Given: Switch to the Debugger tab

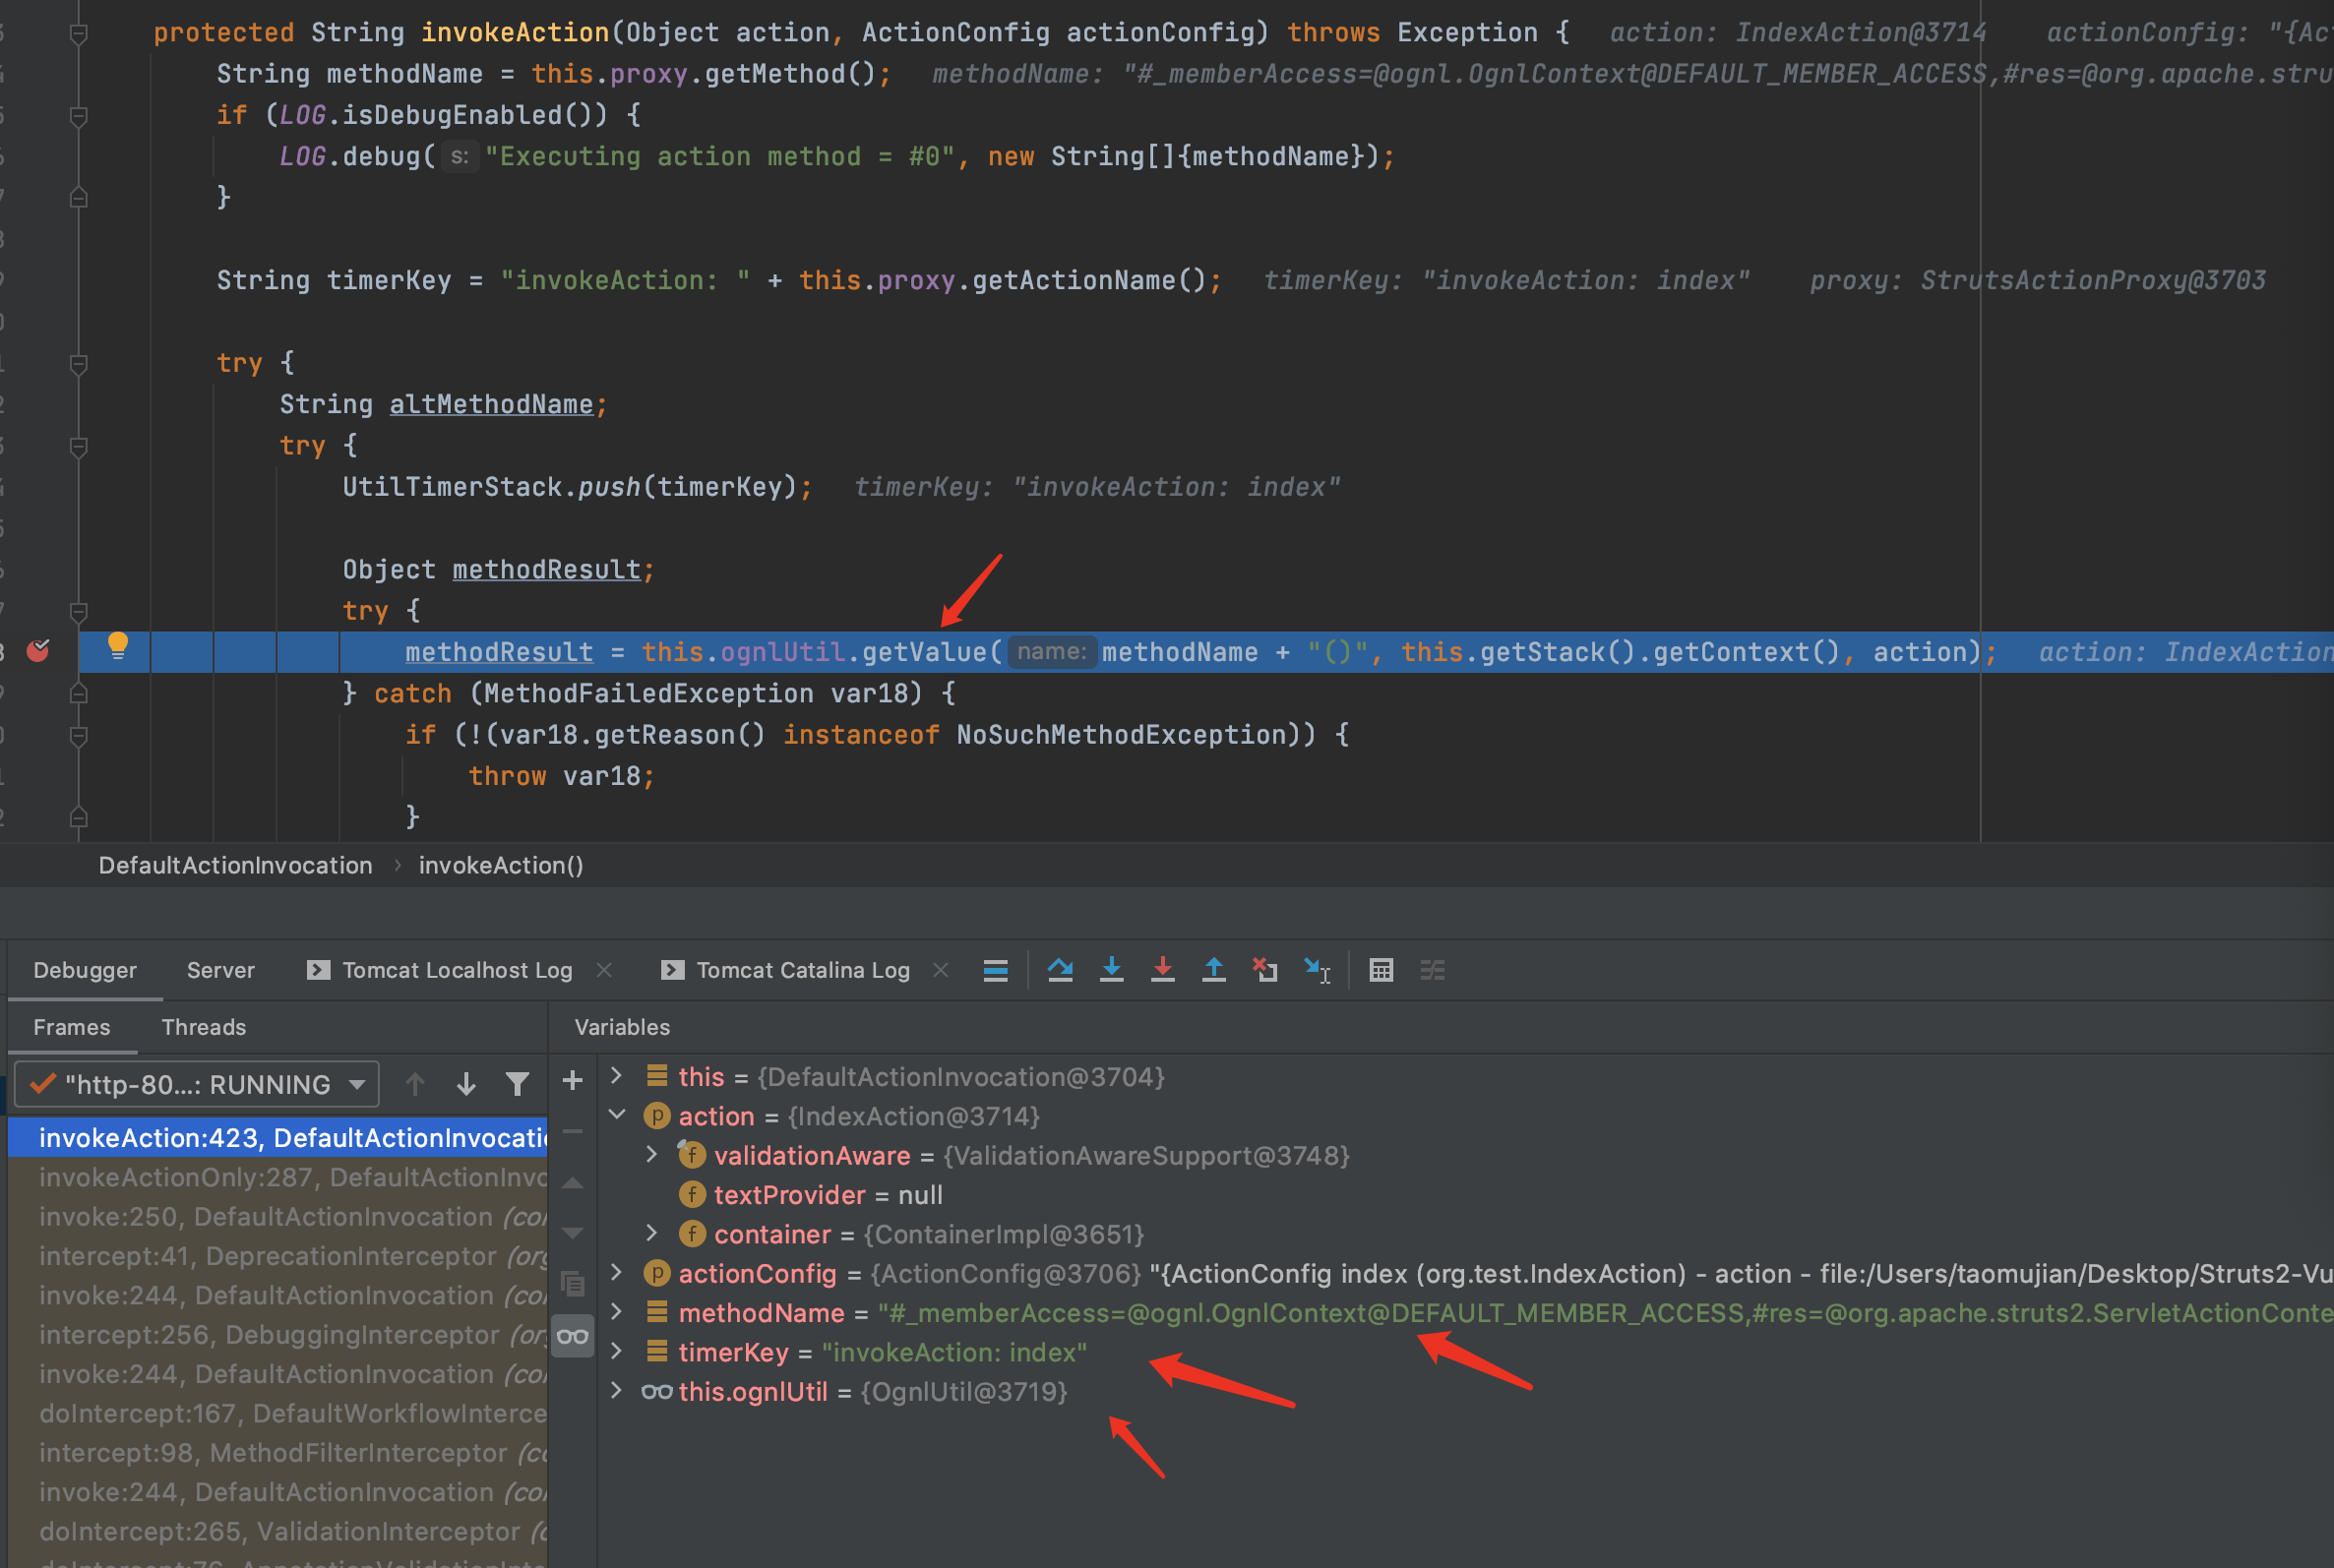Looking at the screenshot, I should click(85, 970).
